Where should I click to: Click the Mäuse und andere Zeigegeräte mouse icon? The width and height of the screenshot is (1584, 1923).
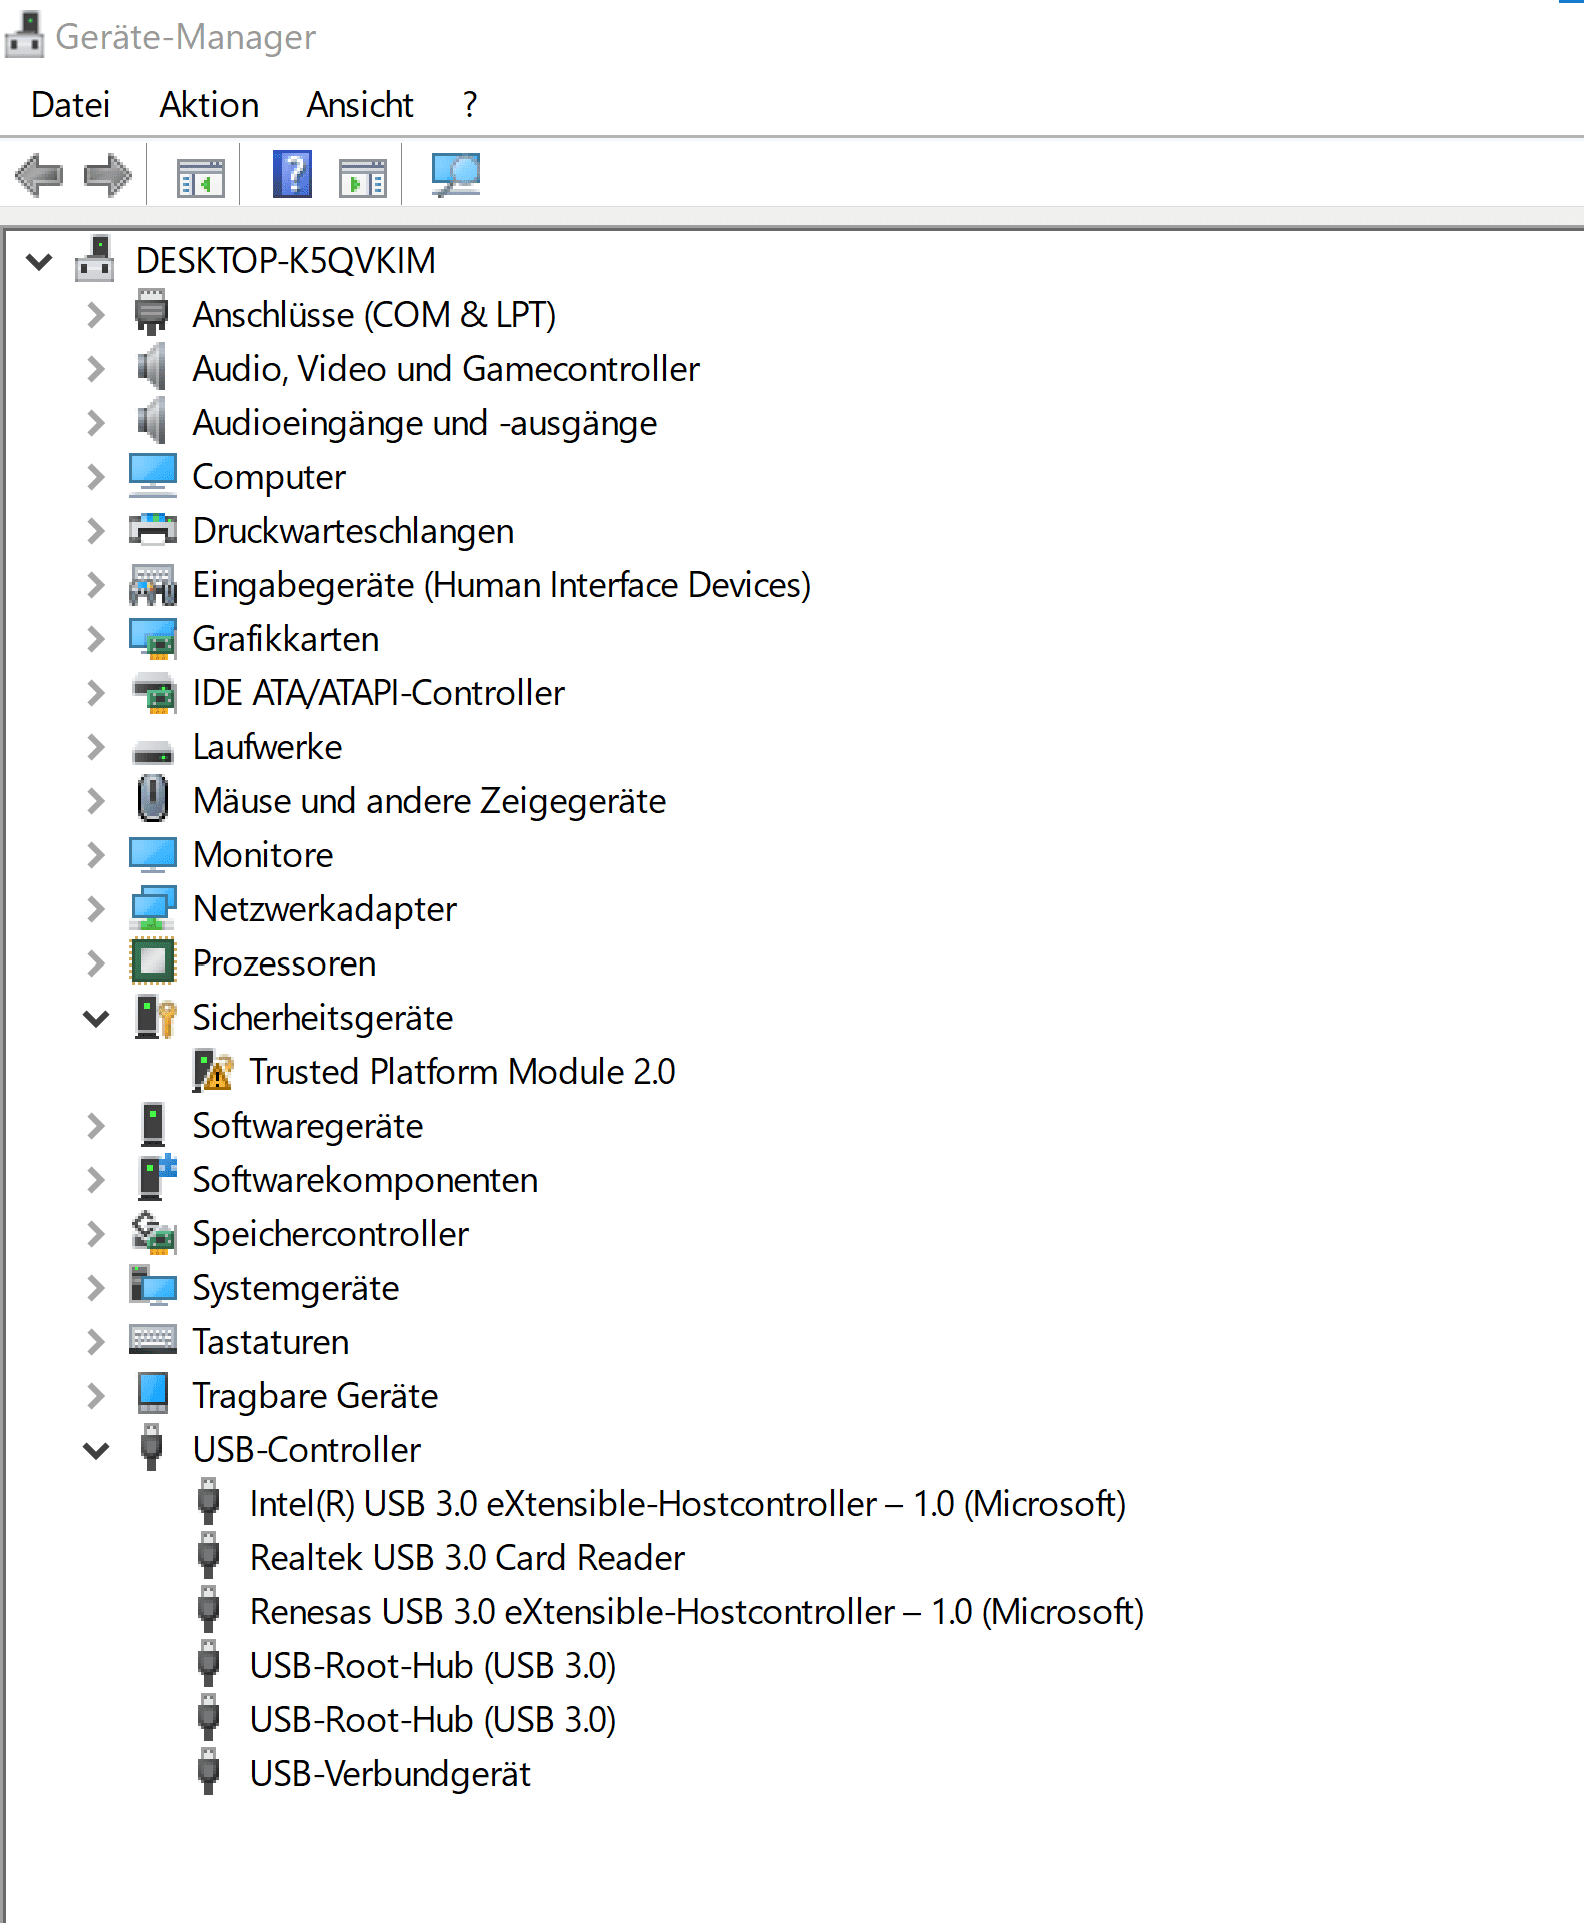pyautogui.click(x=152, y=799)
